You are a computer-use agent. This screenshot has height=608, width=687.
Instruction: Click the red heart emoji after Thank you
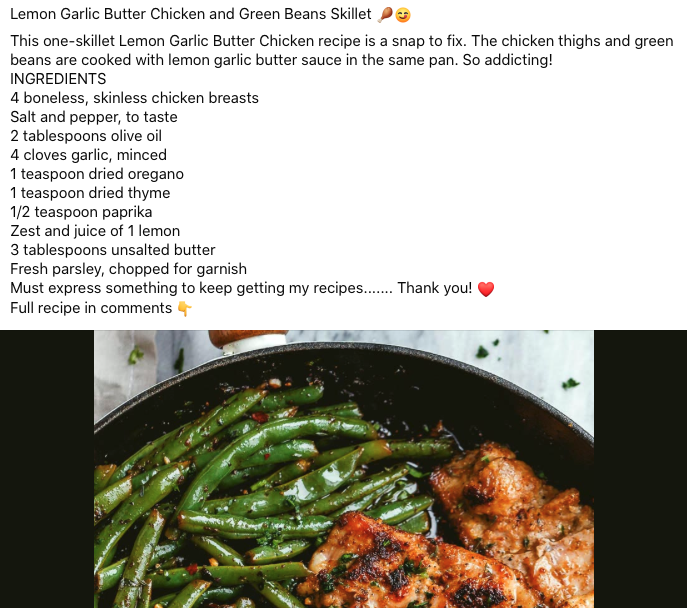point(485,289)
